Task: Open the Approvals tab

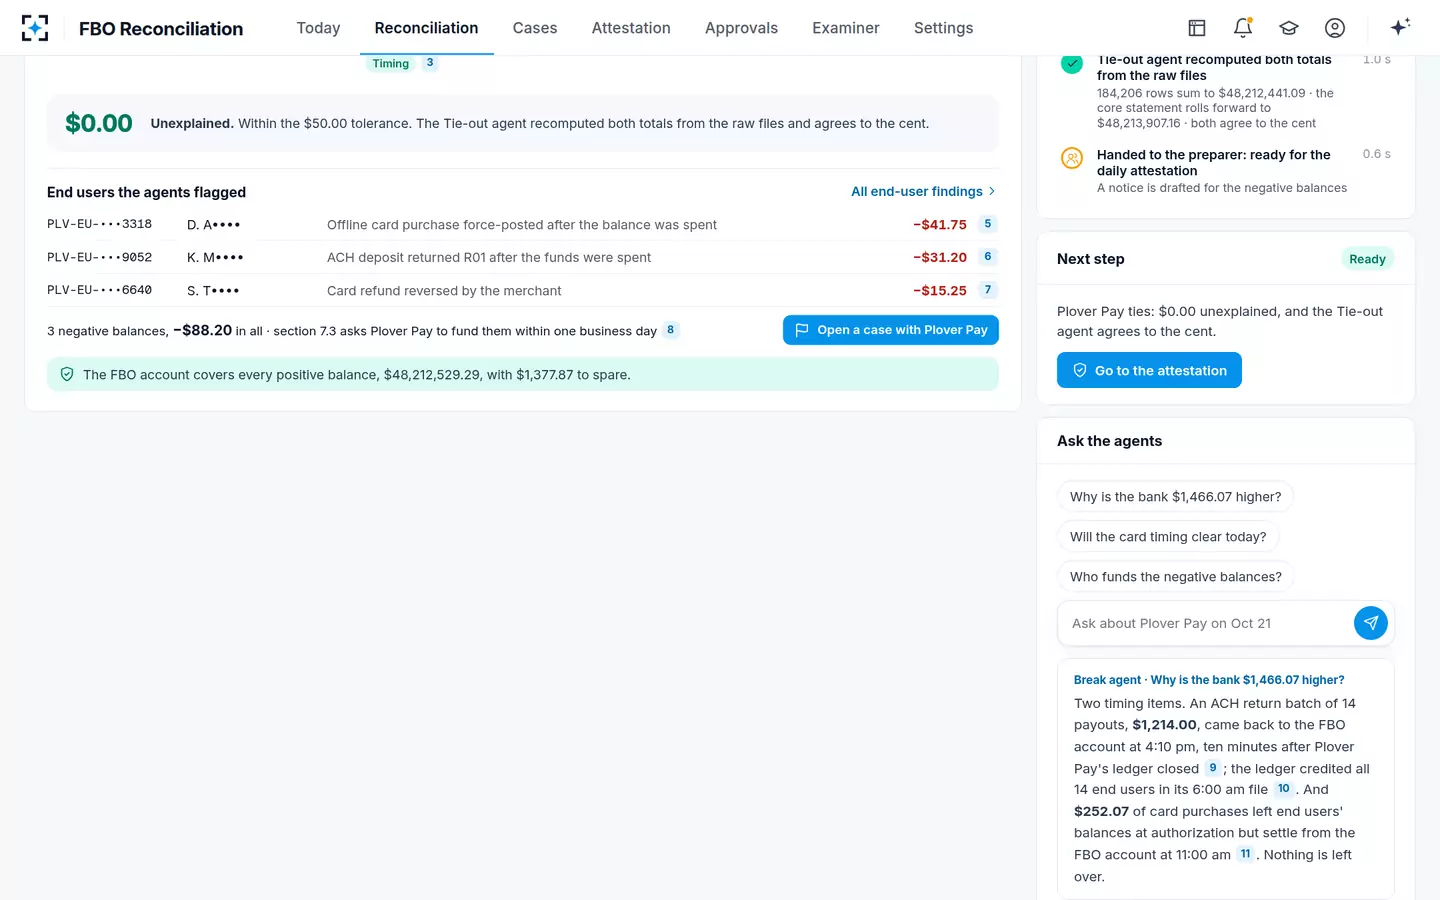Action: pyautogui.click(x=741, y=28)
